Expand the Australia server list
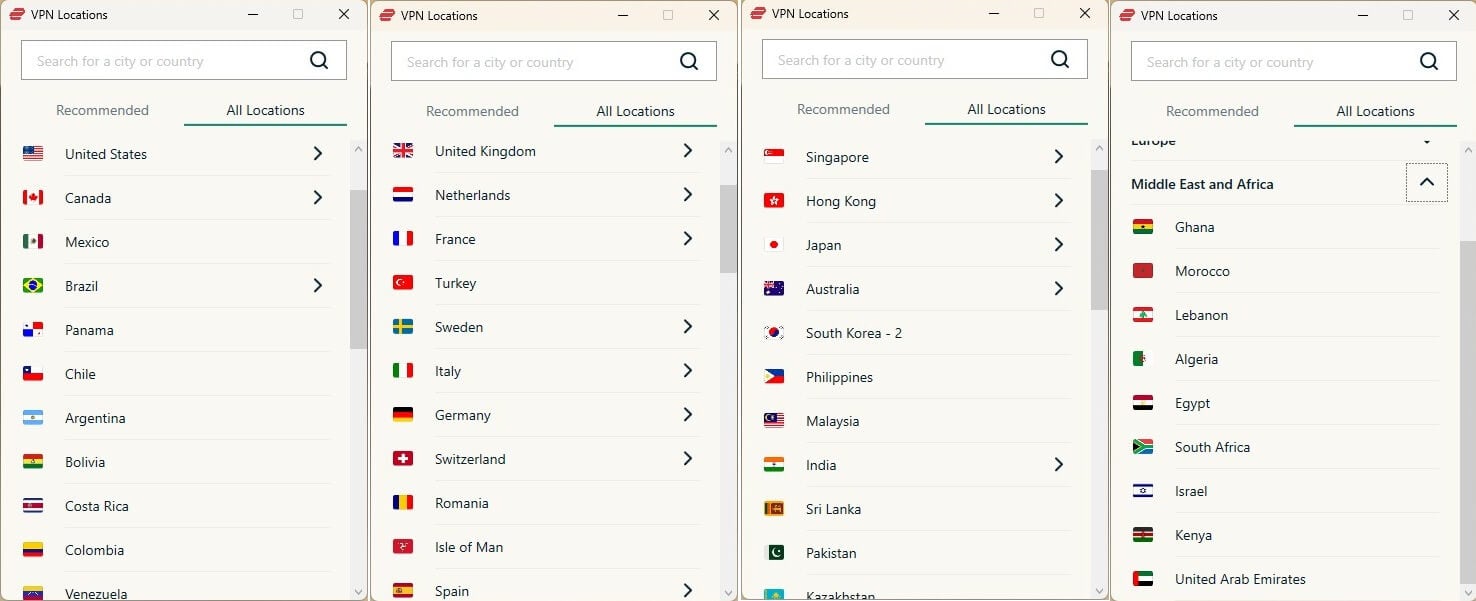The width and height of the screenshot is (1476, 601). click(x=1058, y=289)
